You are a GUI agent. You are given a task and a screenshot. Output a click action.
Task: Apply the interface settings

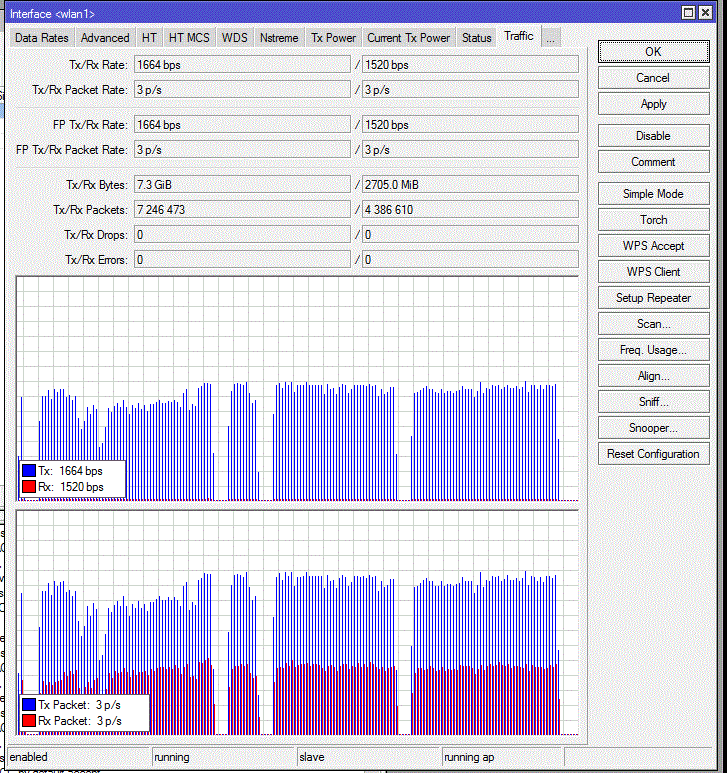pyautogui.click(x=654, y=104)
